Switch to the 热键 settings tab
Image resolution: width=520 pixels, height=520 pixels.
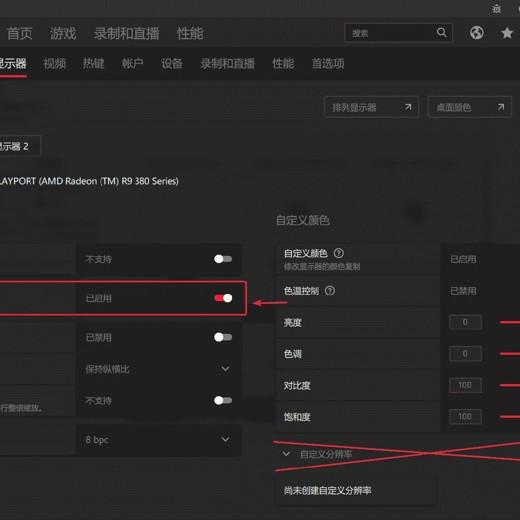94,63
